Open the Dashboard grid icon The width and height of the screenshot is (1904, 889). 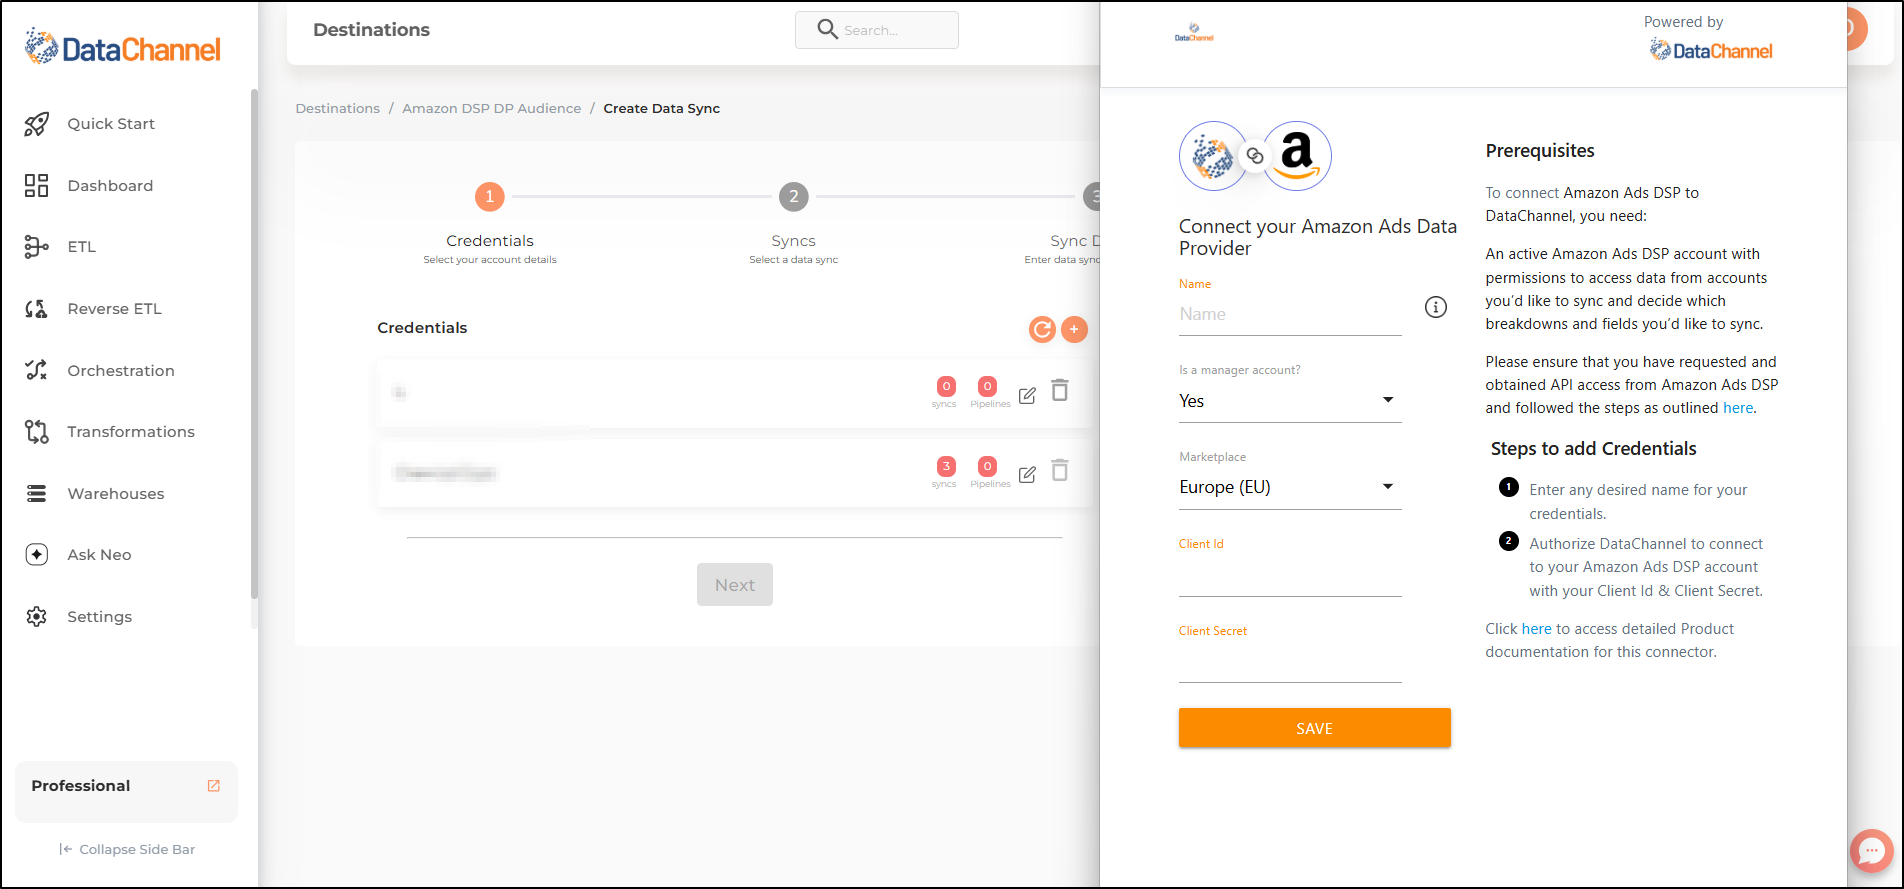click(x=37, y=185)
